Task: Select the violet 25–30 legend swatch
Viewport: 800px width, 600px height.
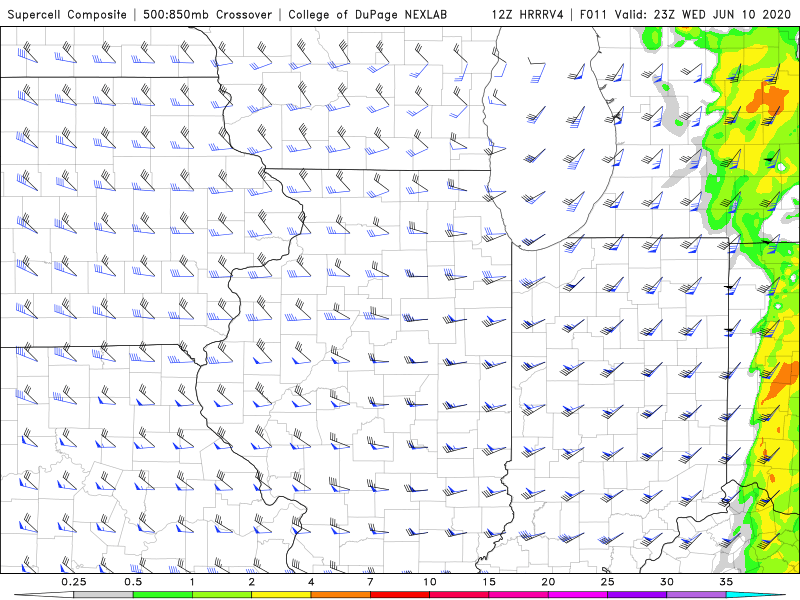Action: [x=637, y=595]
